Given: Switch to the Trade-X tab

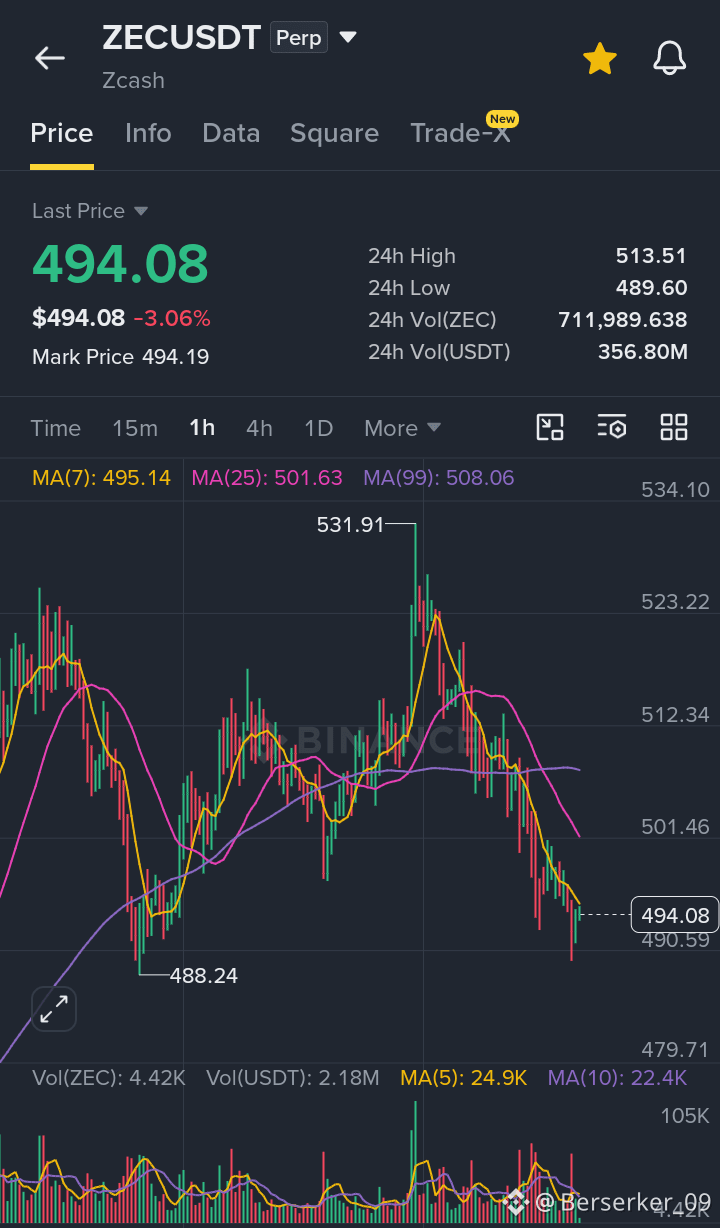Looking at the screenshot, I should (x=461, y=133).
